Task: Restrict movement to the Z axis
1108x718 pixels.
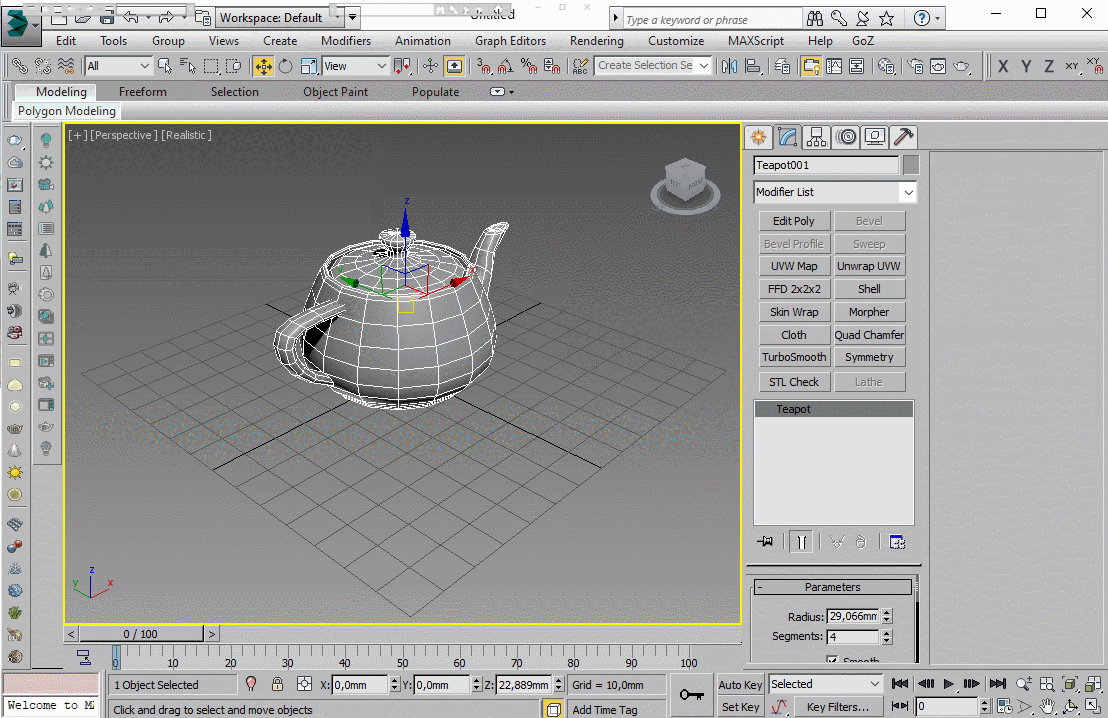Action: 1049,66
